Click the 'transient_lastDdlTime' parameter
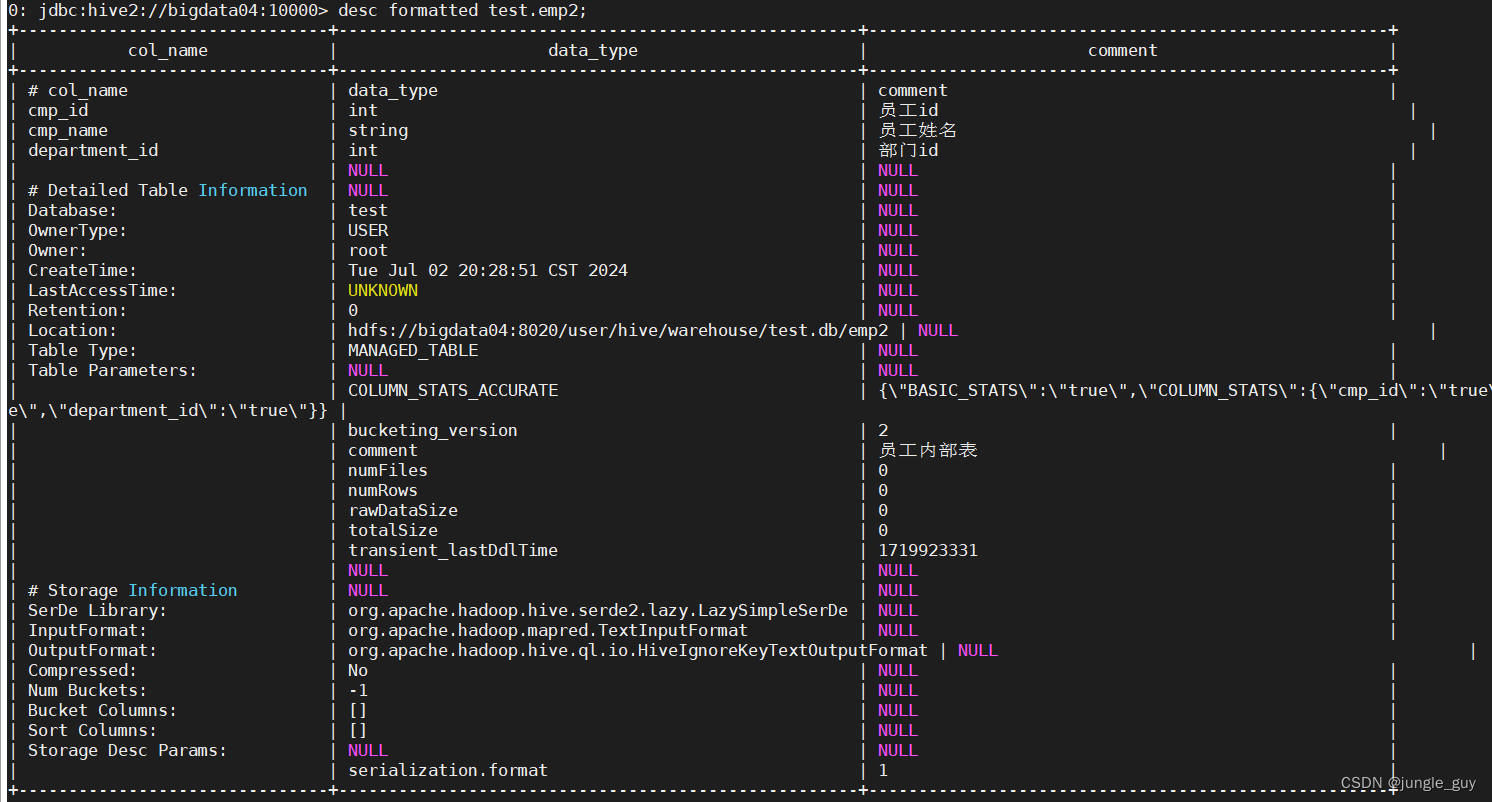1492x802 pixels. point(453,550)
